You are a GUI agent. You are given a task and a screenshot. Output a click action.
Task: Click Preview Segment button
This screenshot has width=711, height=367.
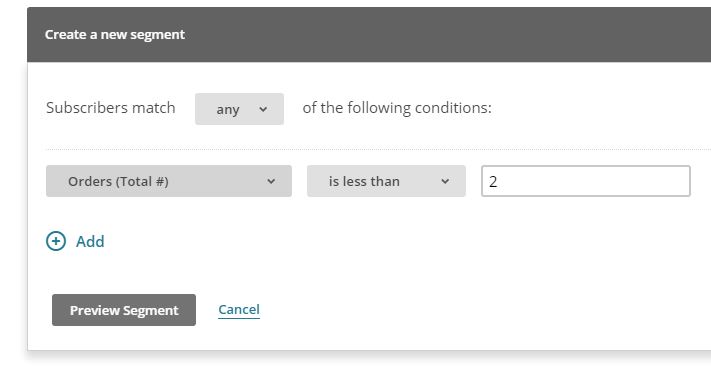pos(124,310)
